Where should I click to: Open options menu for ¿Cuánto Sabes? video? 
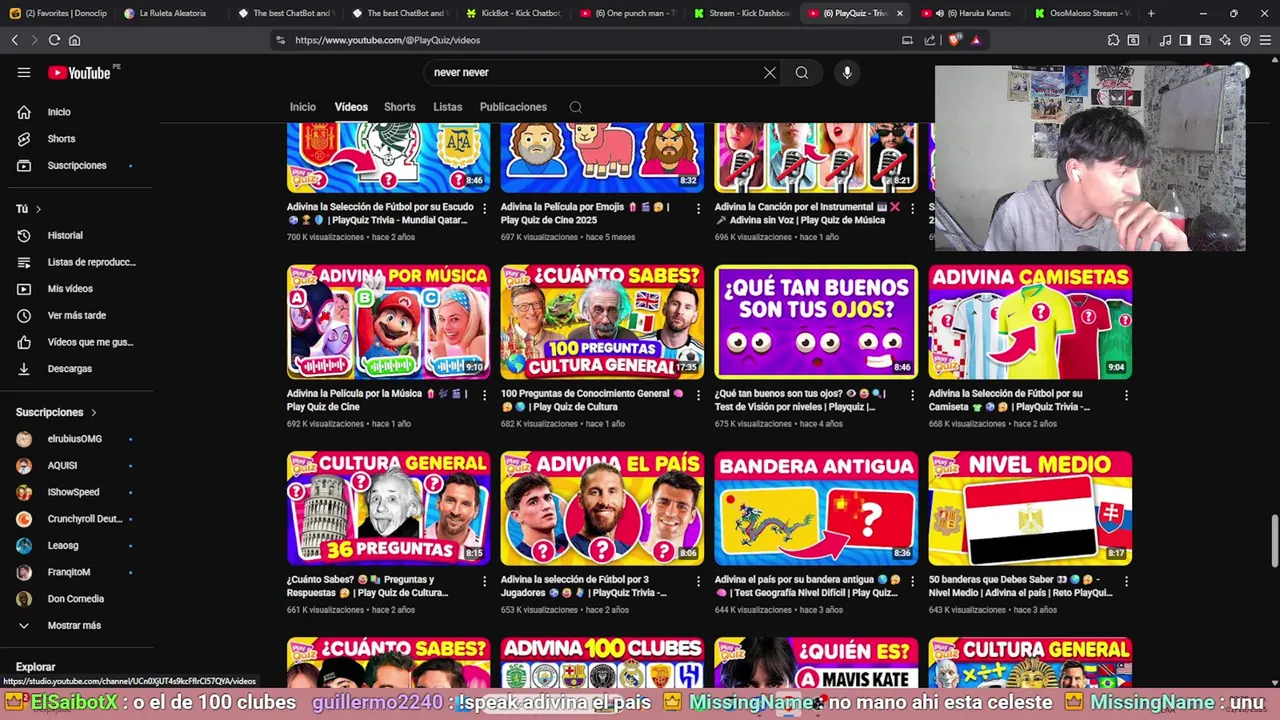click(x=484, y=581)
